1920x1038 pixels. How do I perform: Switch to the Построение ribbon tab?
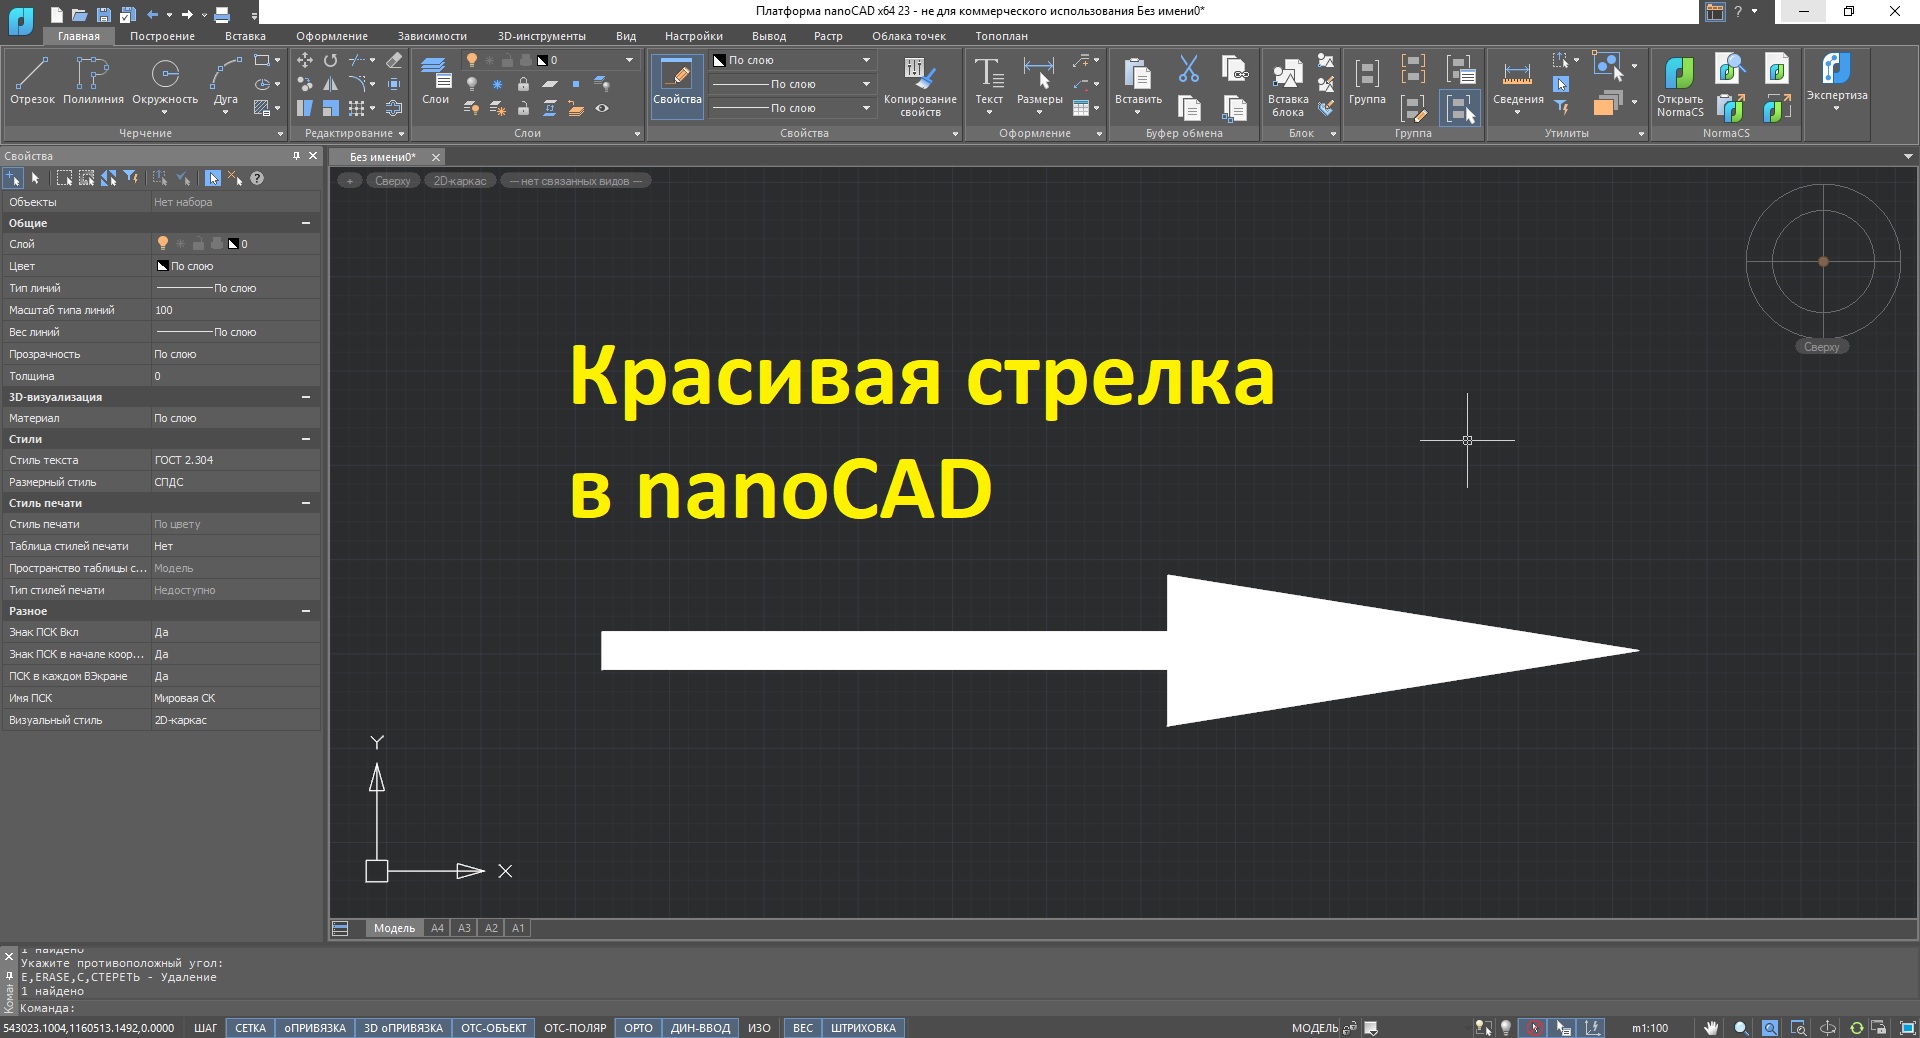point(161,35)
